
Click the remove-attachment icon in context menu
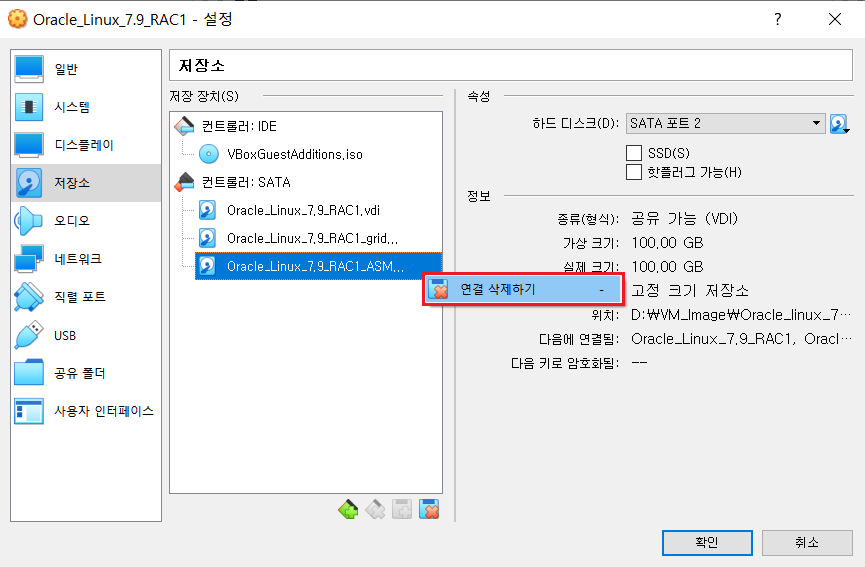point(439,289)
